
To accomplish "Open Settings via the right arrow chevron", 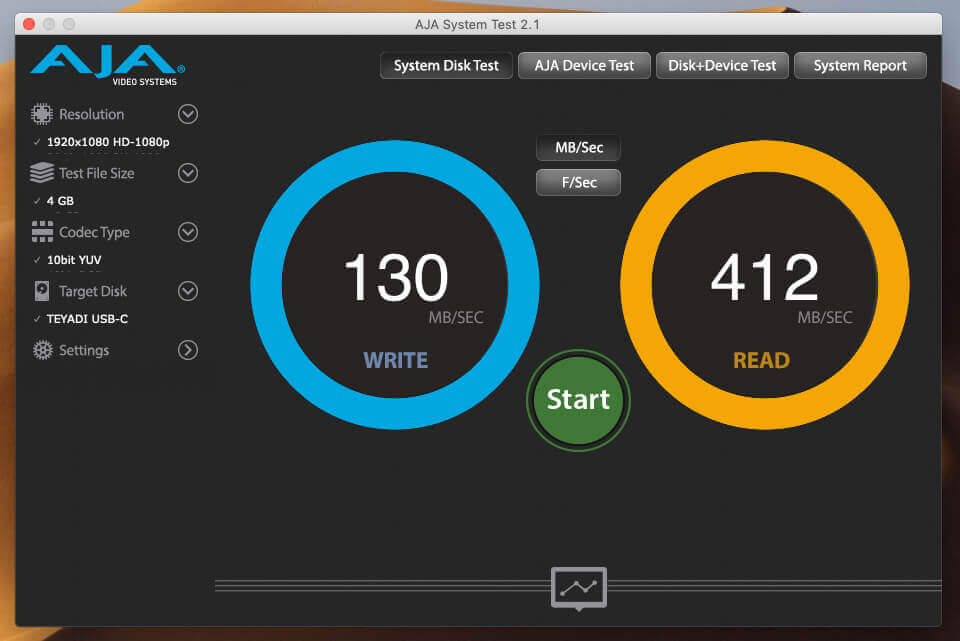I will pos(188,350).
